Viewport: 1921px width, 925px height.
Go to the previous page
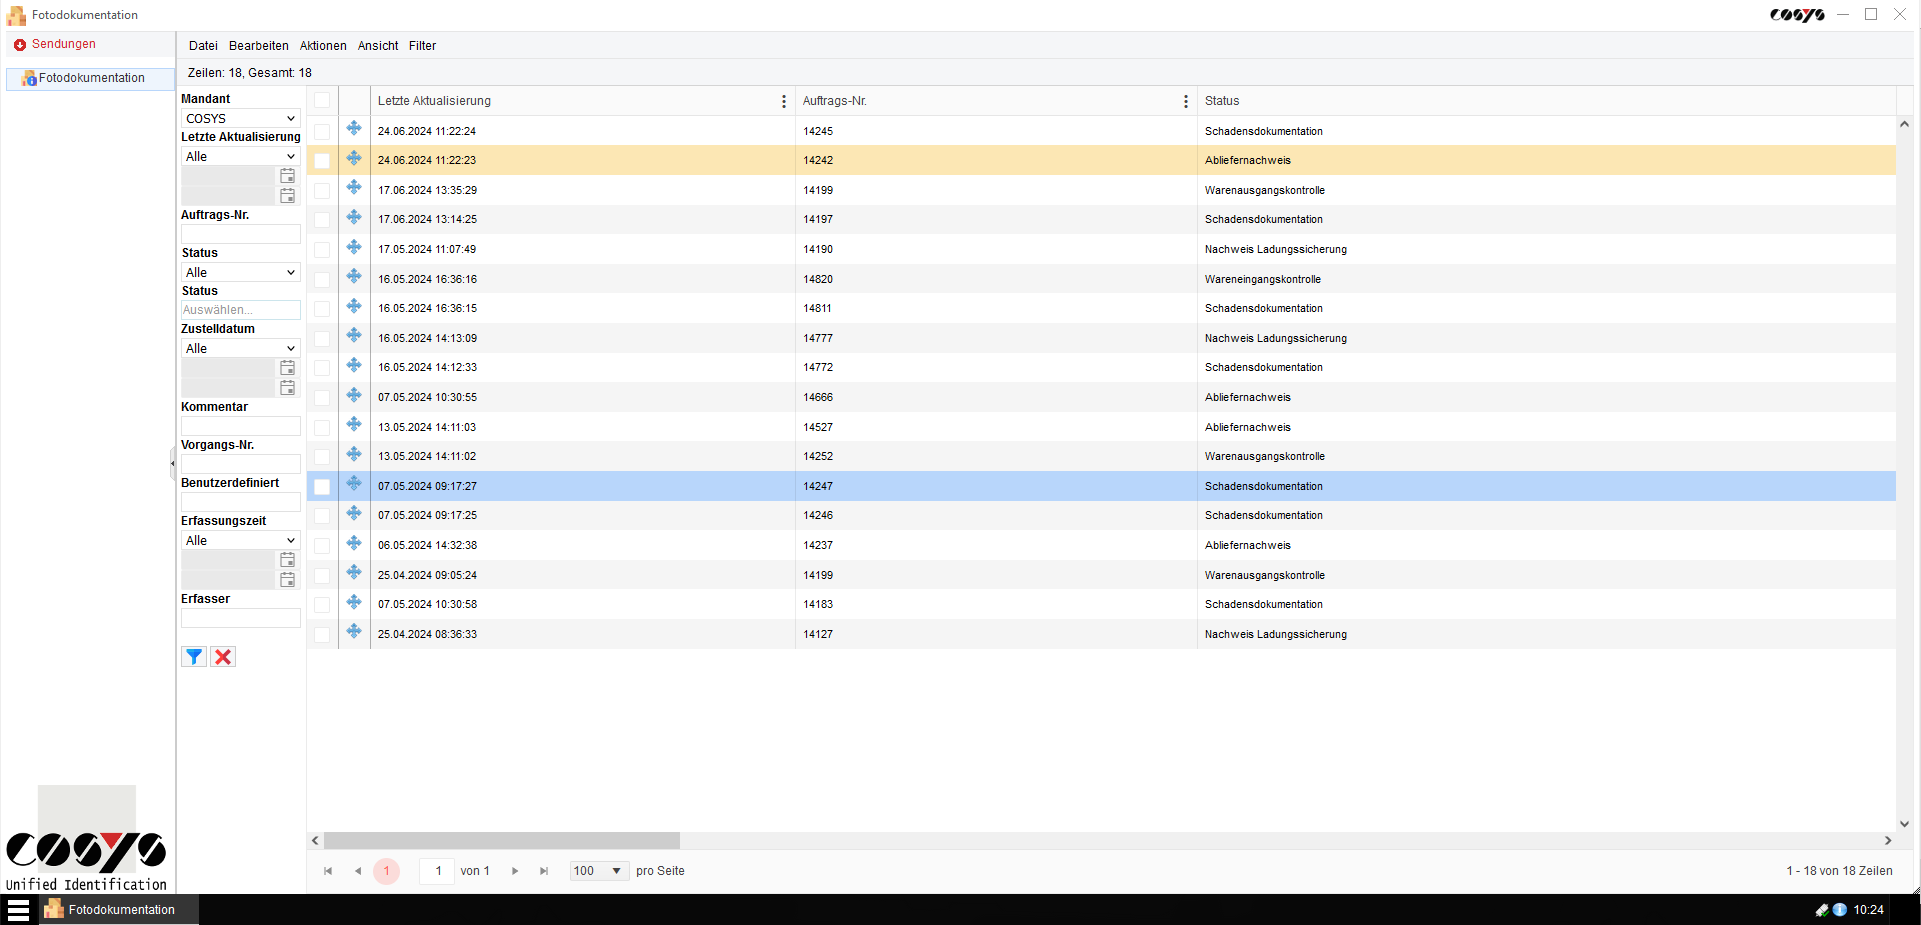[358, 871]
